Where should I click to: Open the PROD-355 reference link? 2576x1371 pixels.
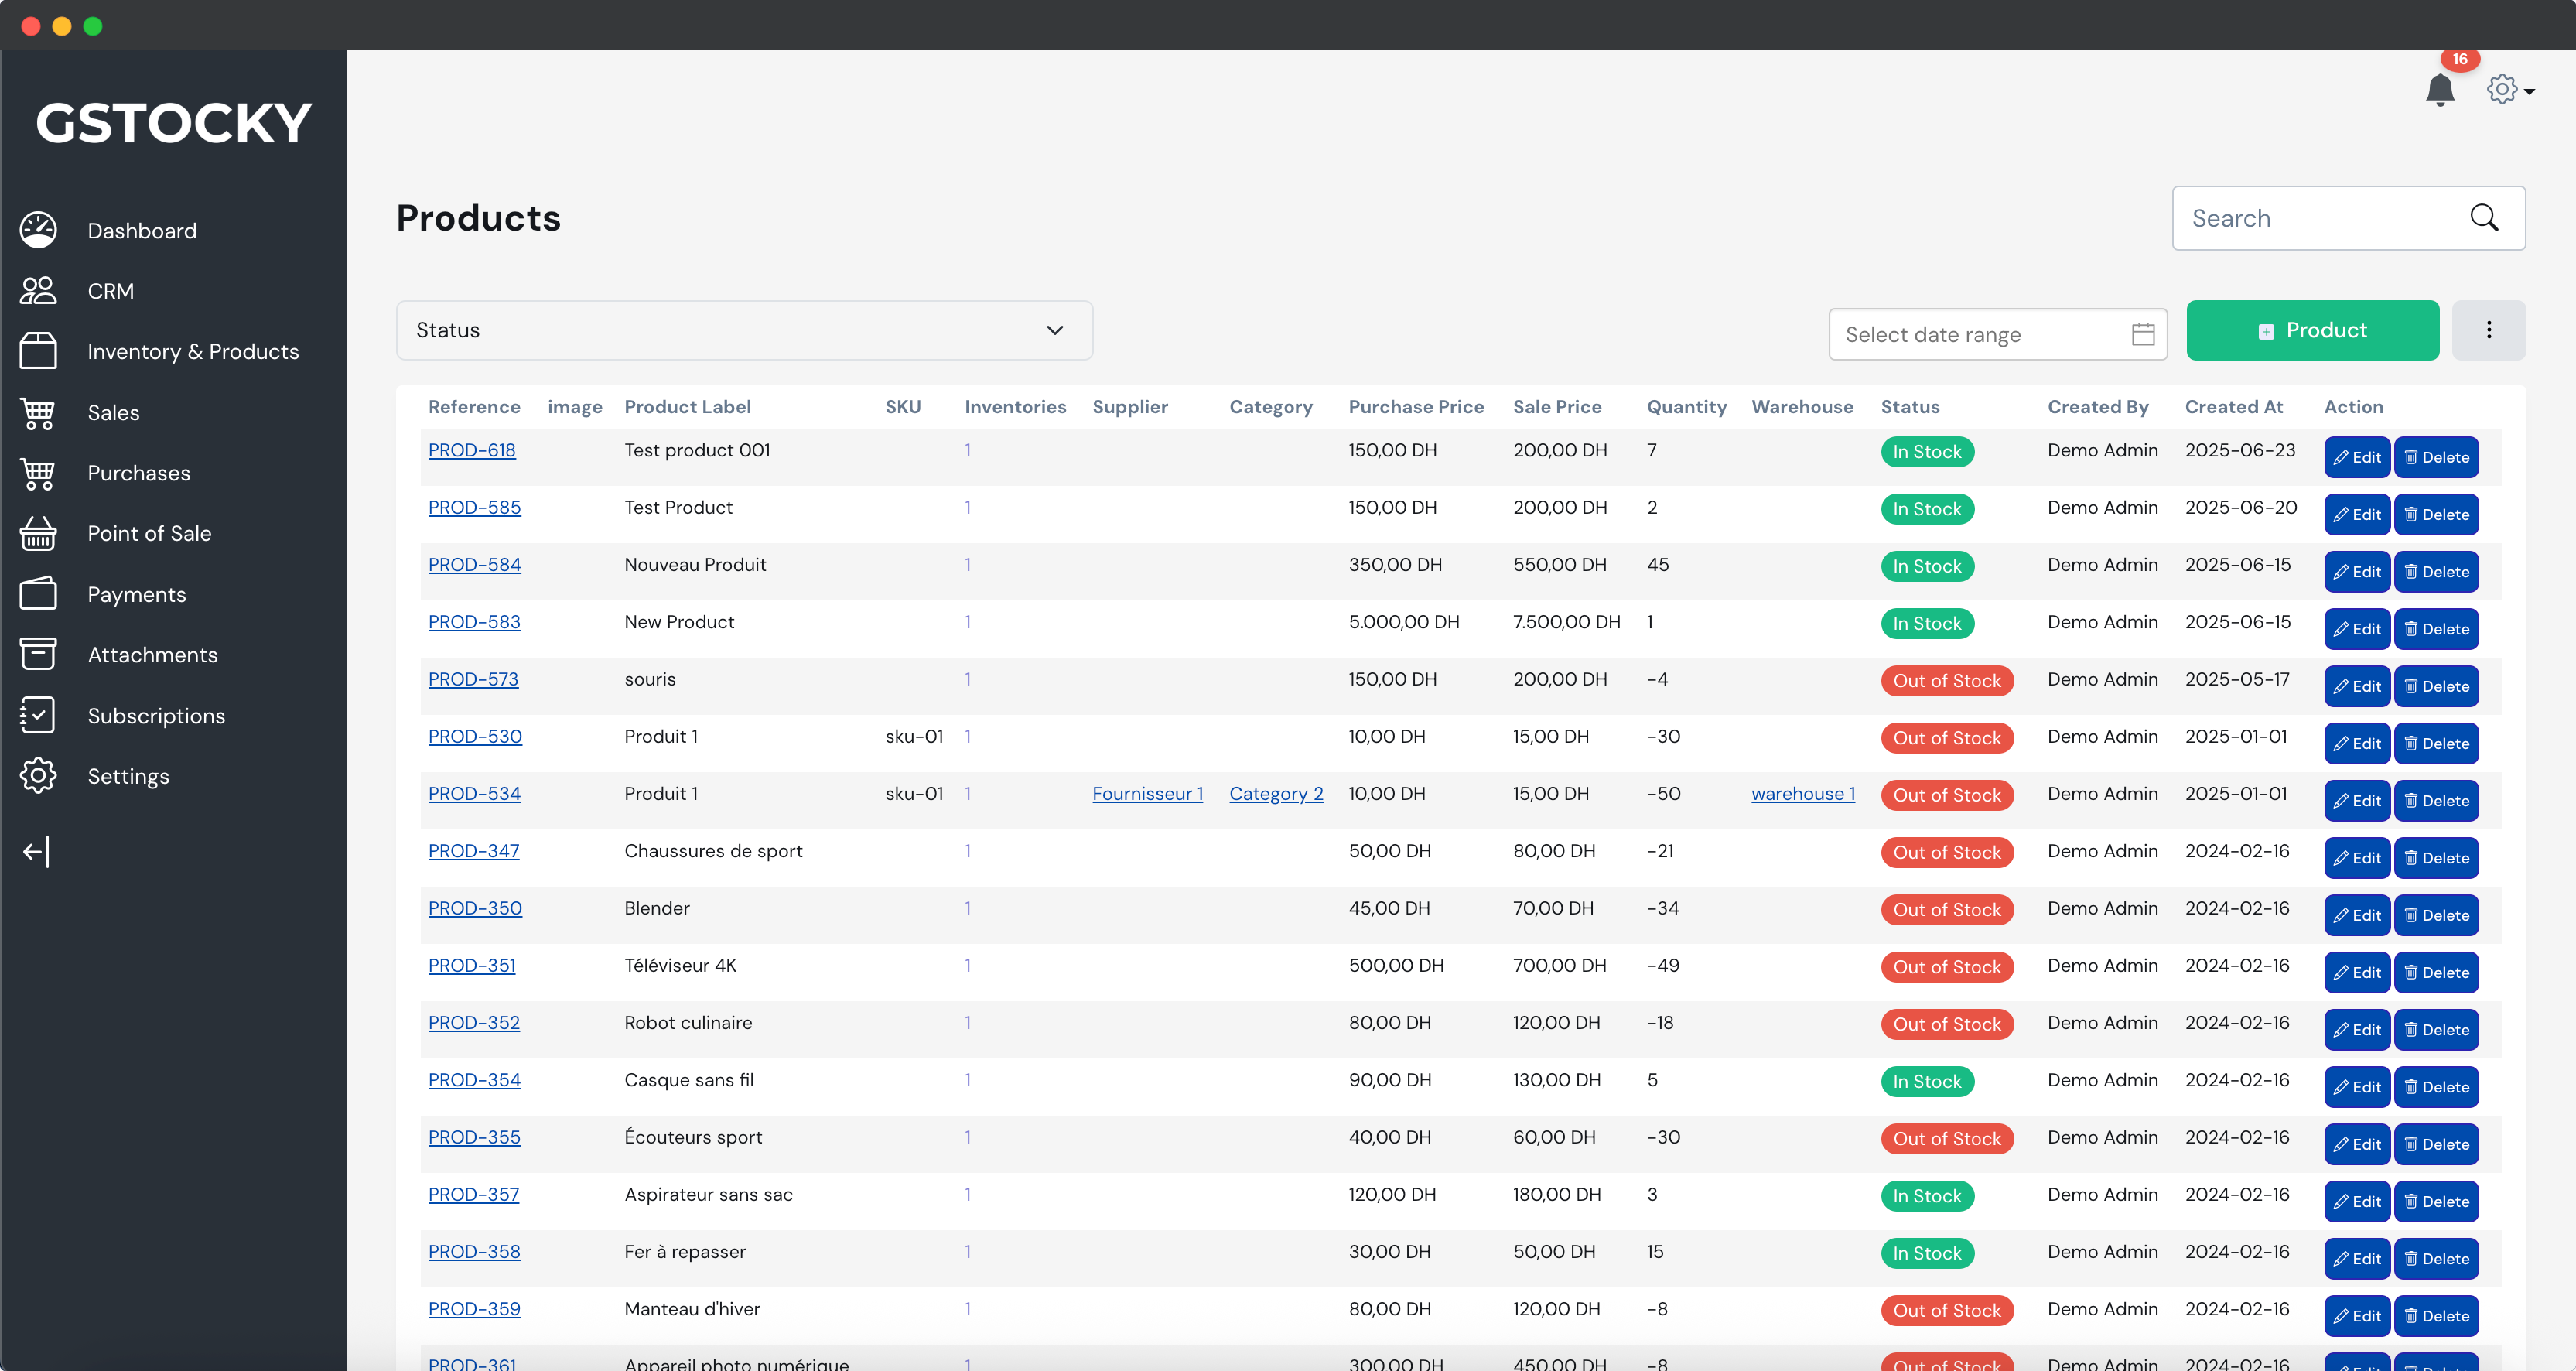click(x=474, y=1138)
